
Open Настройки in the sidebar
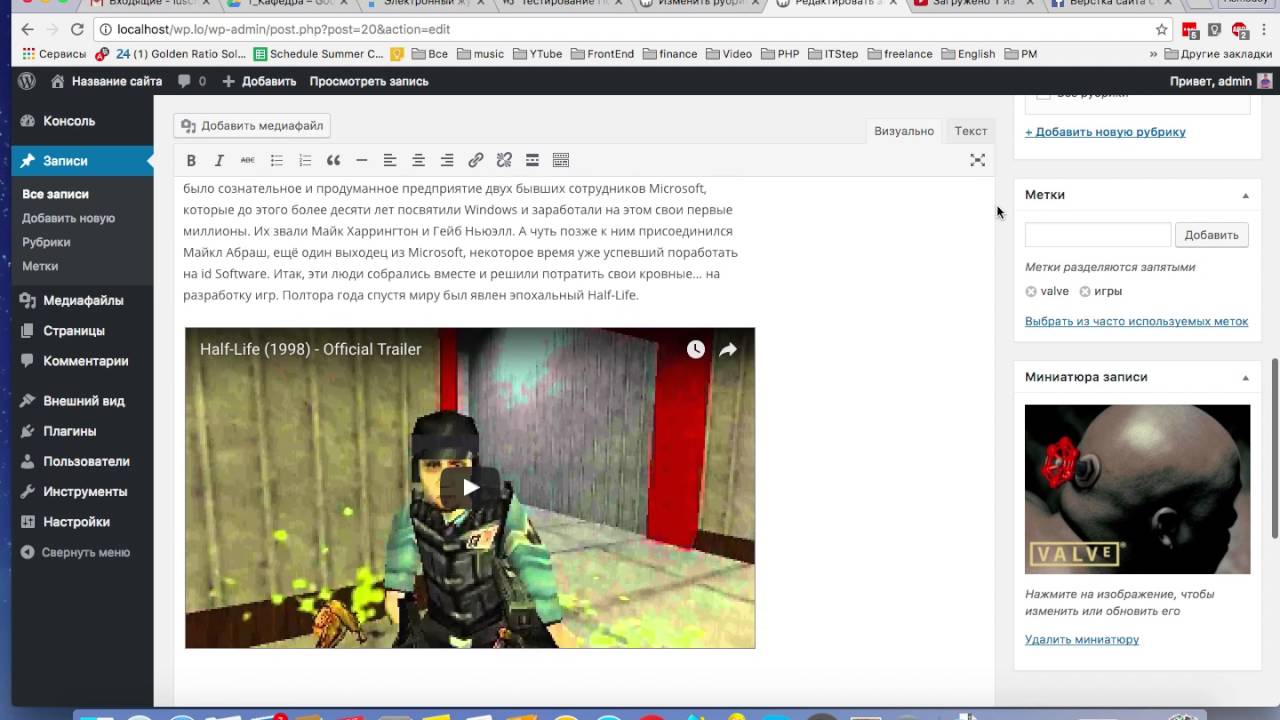coord(82,522)
